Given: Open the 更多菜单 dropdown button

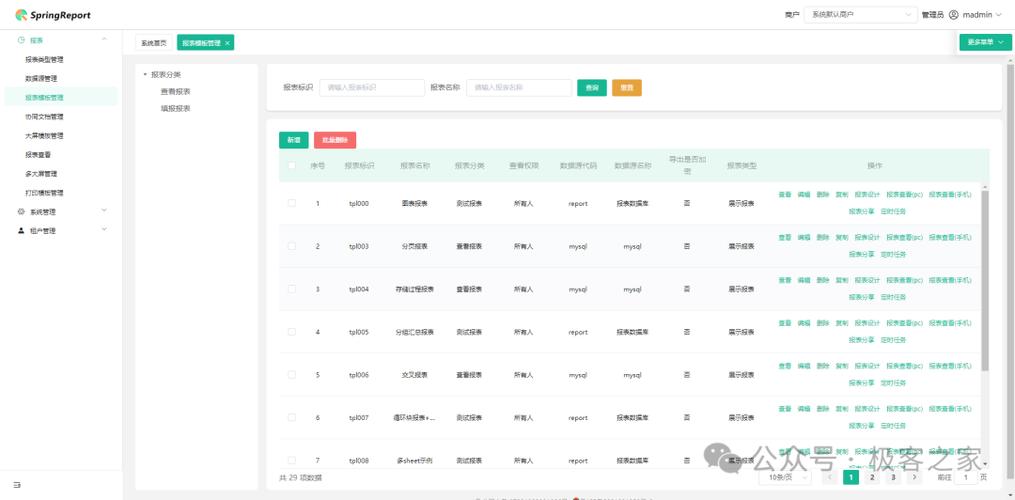Looking at the screenshot, I should (x=986, y=42).
